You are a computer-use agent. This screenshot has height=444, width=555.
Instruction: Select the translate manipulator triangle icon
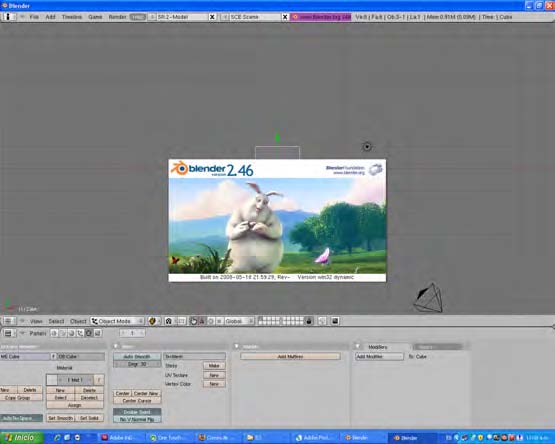coord(202,321)
